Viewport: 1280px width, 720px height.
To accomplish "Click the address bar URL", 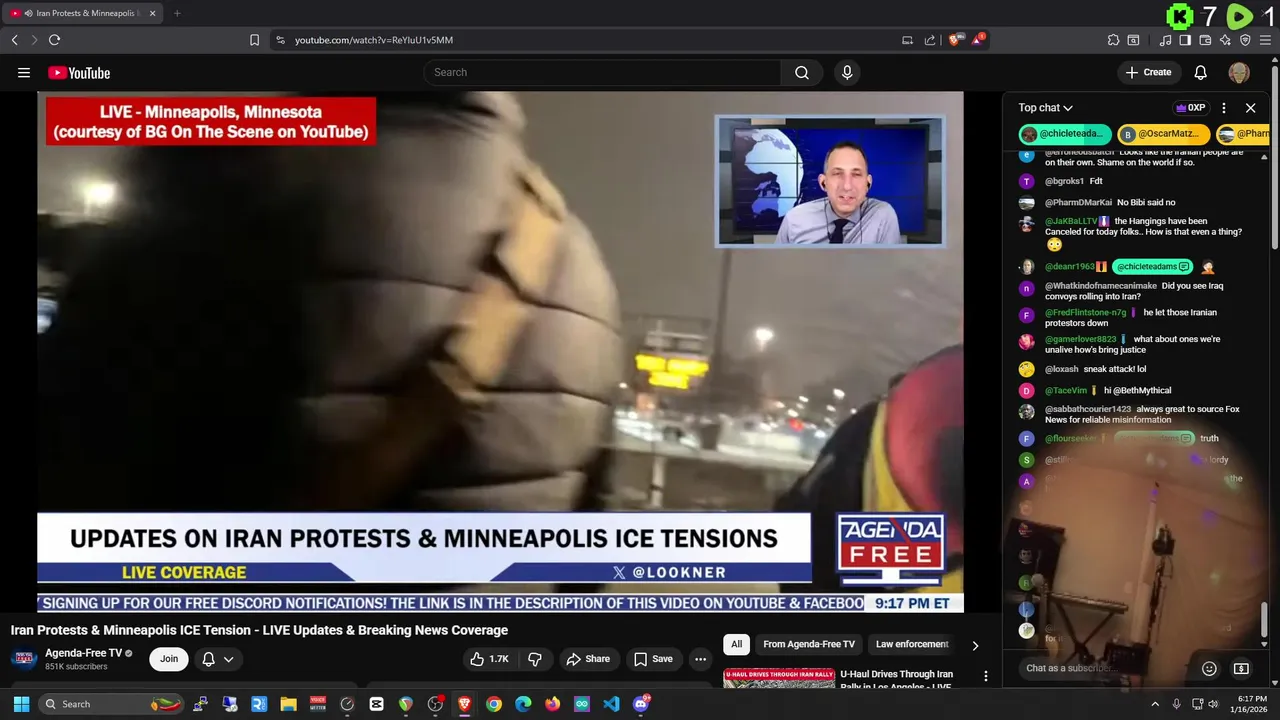I will pos(374,40).
